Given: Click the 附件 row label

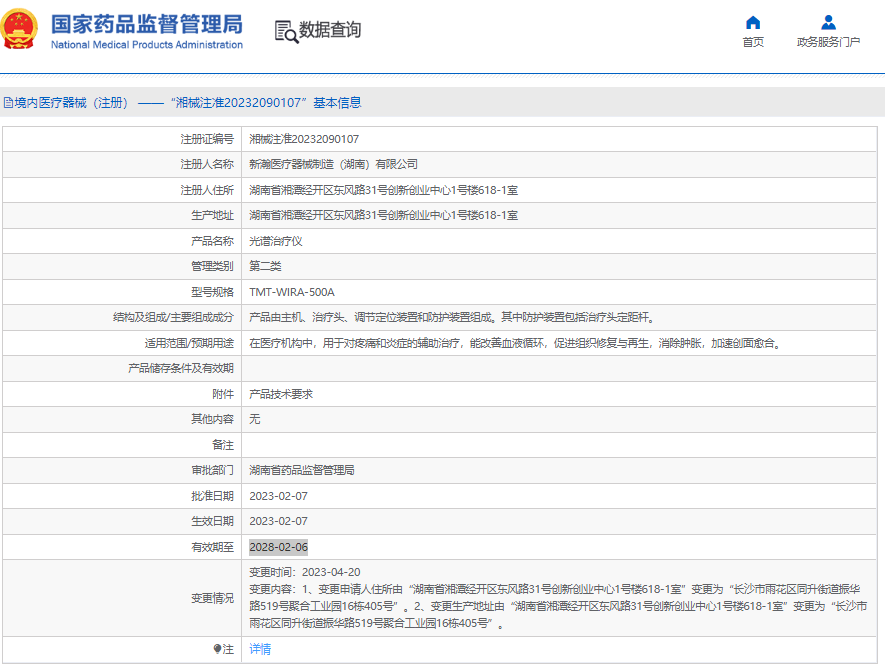Looking at the screenshot, I should (x=223, y=394).
